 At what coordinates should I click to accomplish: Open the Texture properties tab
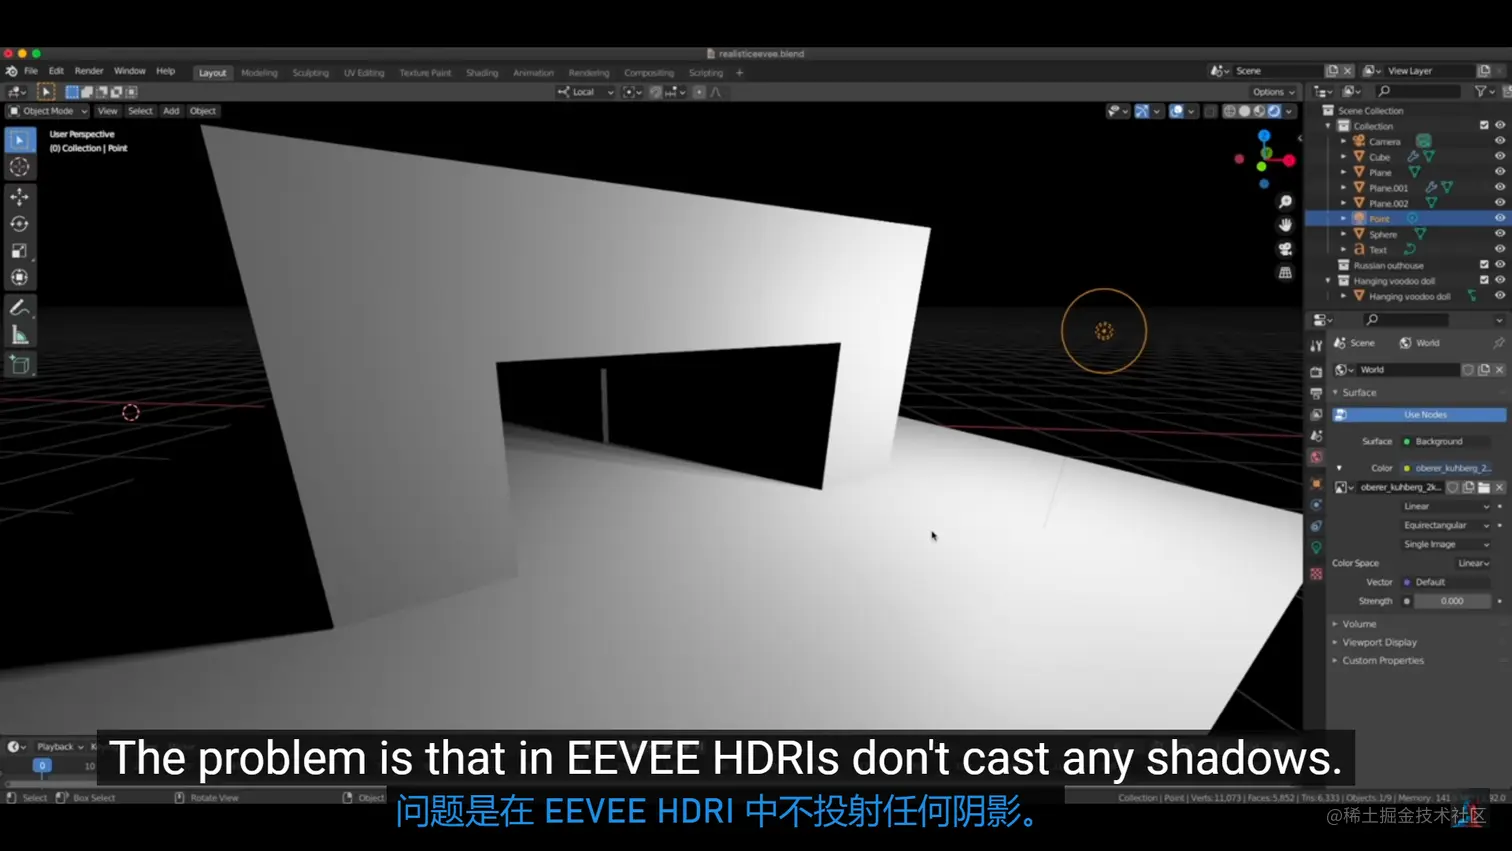pos(1316,574)
